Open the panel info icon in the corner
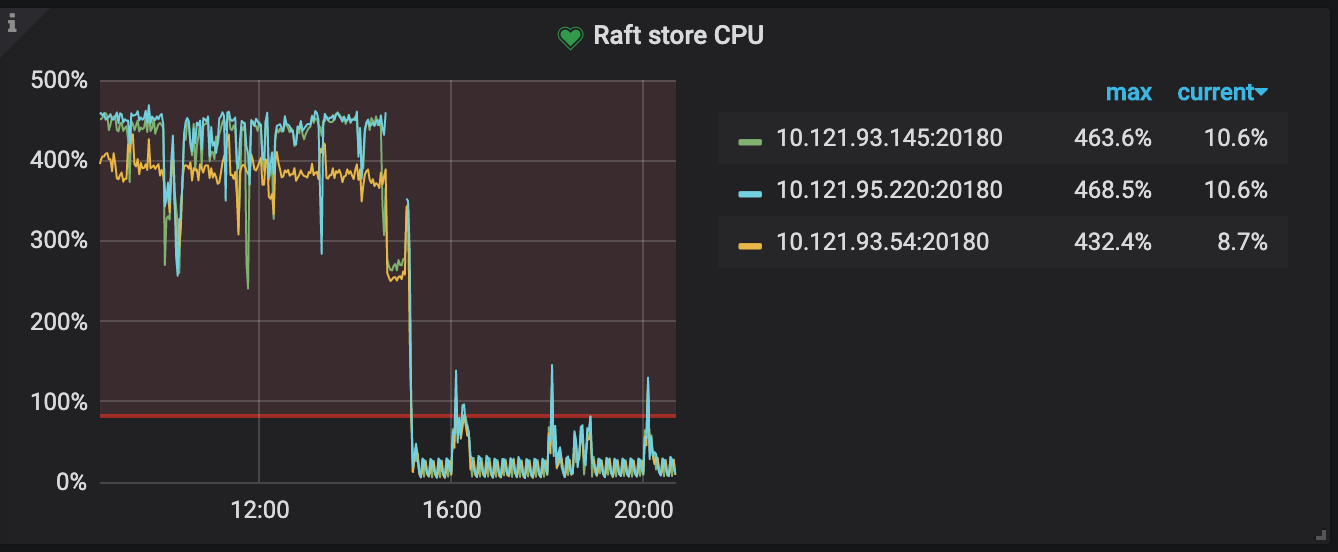Viewport: 1338px width, 552px height. (13, 22)
